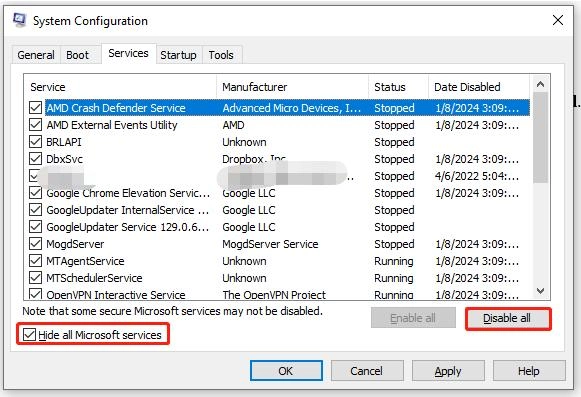Click the scroll down arrow of services list

click(x=540, y=291)
